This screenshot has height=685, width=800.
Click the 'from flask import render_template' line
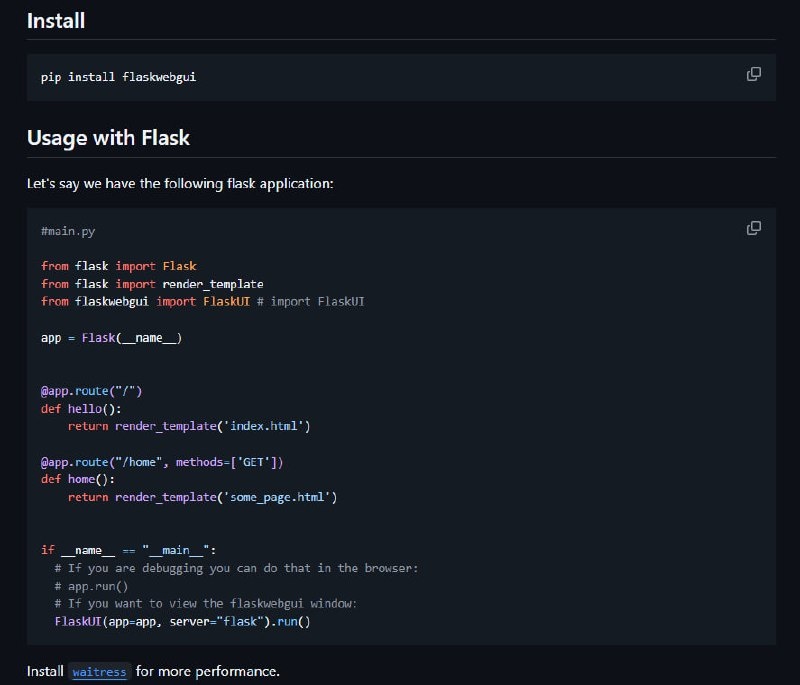[152, 284]
